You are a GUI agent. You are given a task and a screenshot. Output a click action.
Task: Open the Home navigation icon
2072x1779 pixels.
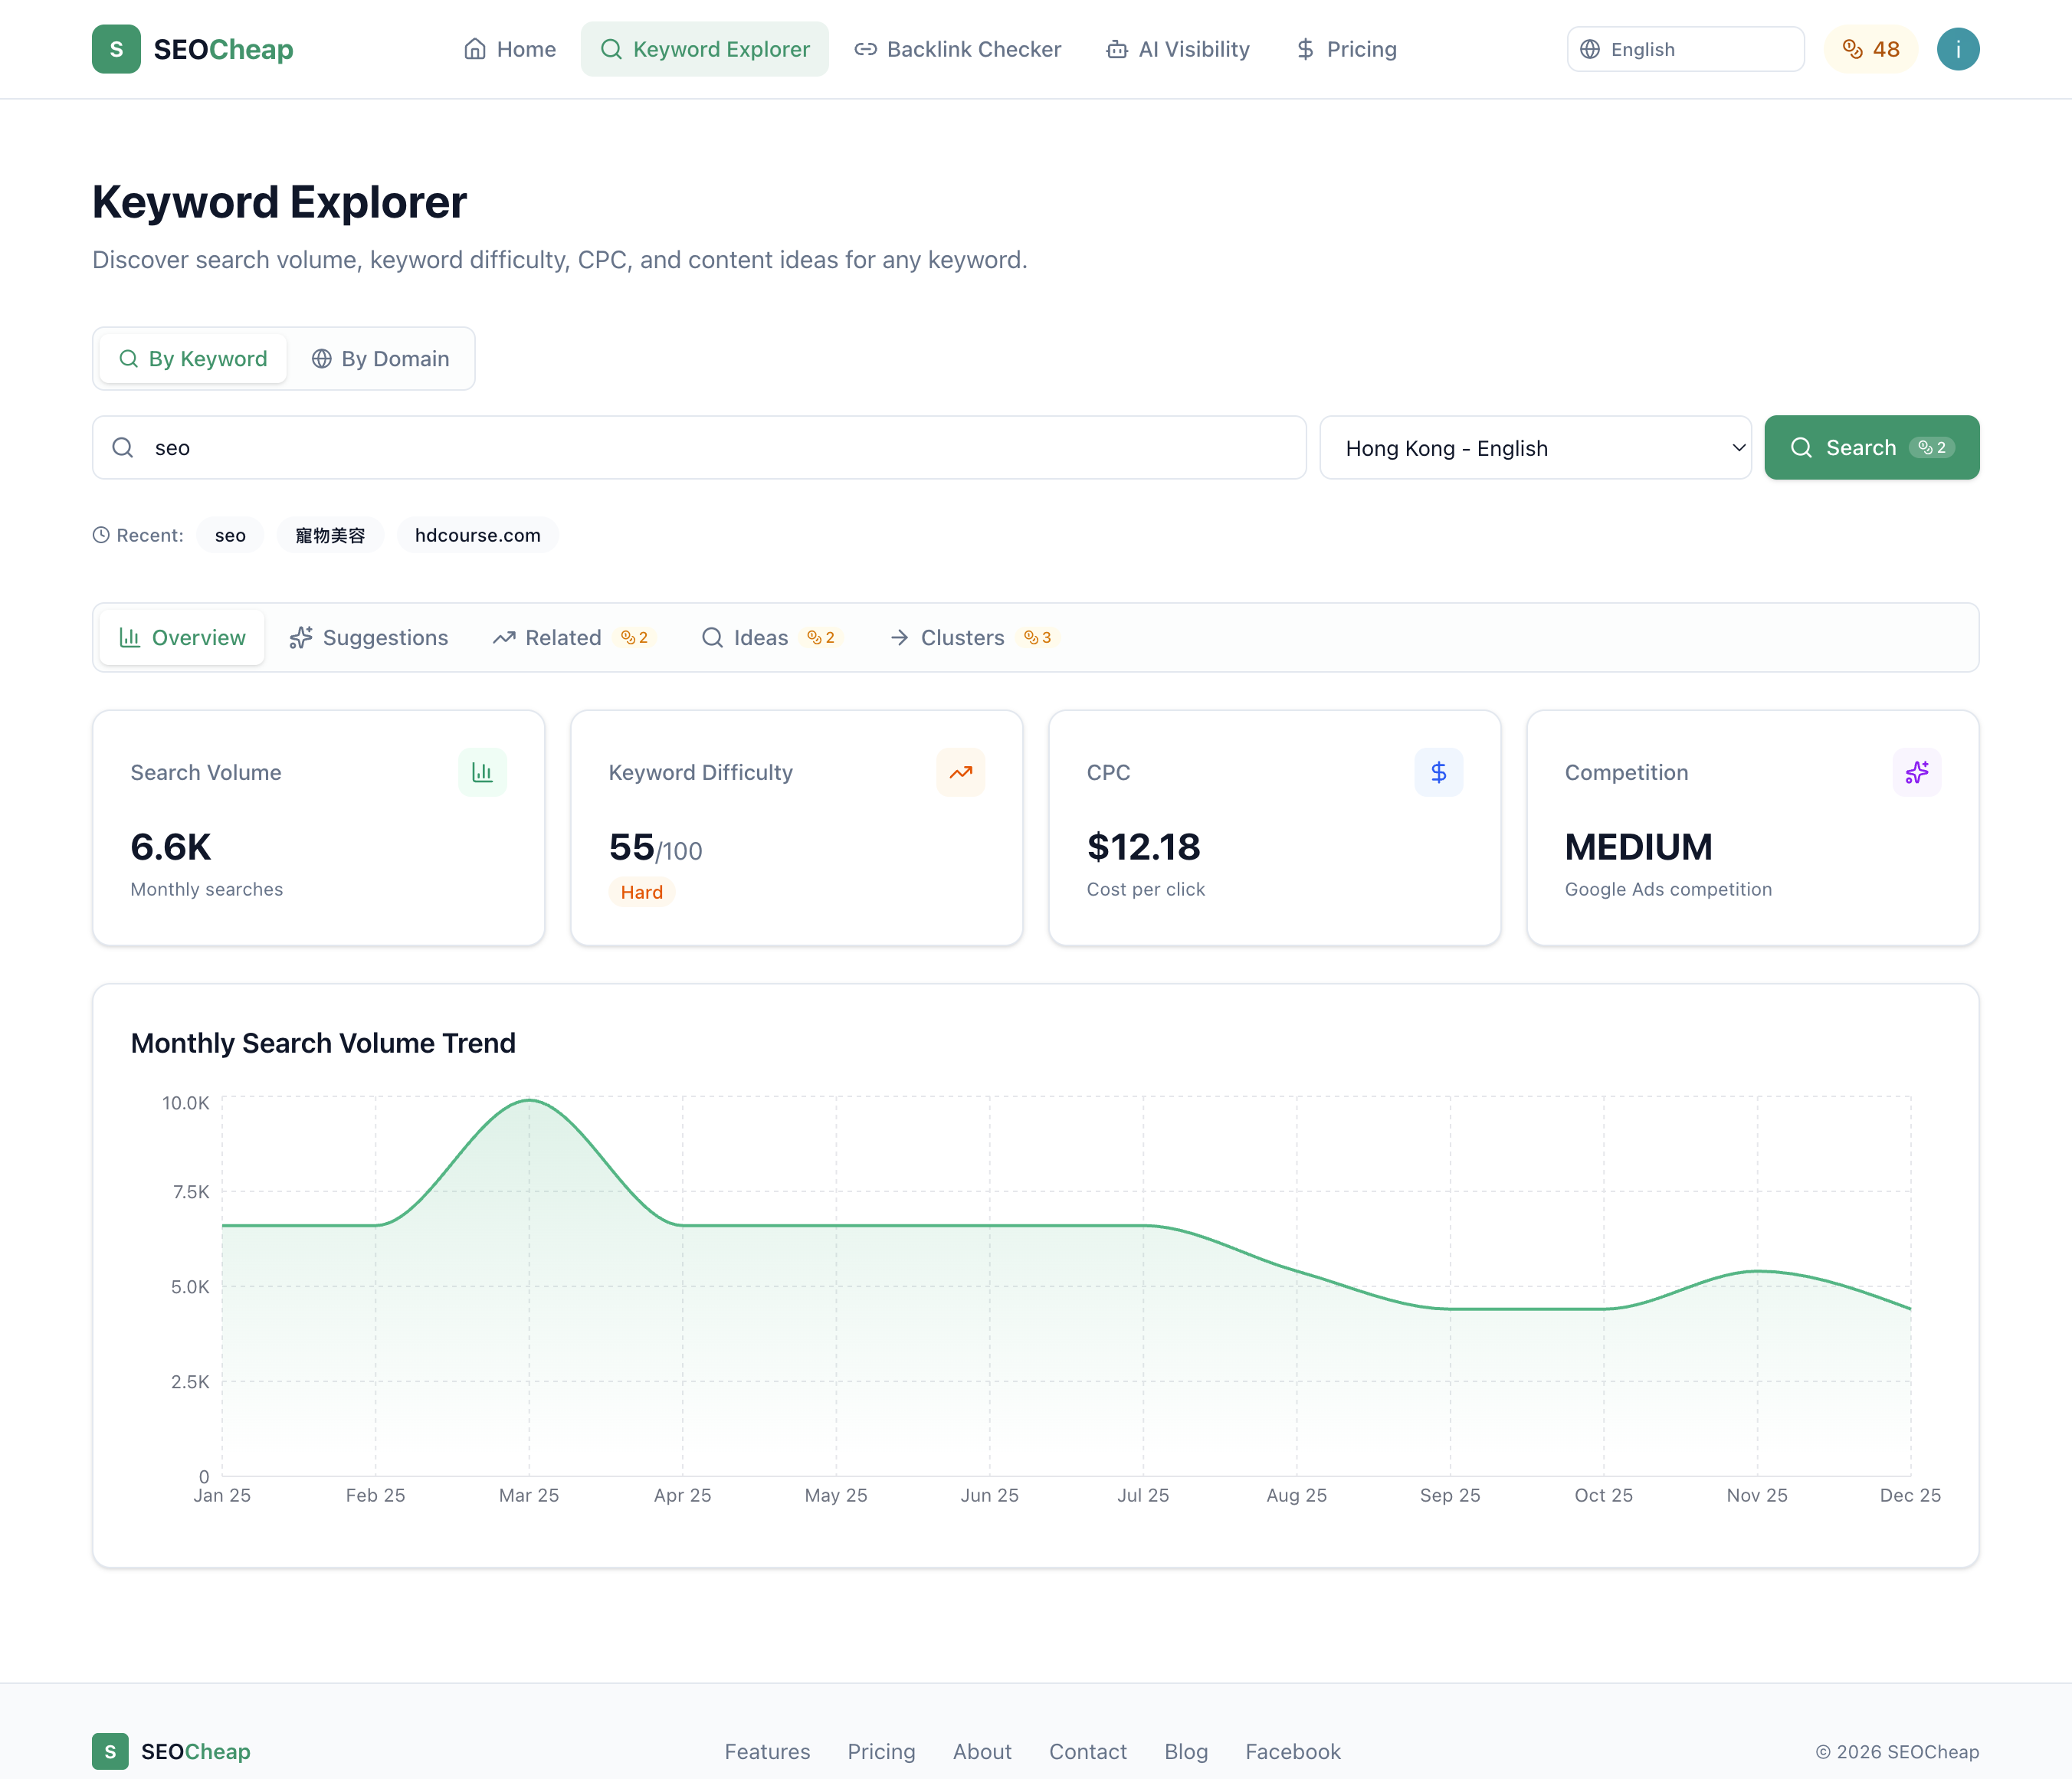tap(476, 48)
